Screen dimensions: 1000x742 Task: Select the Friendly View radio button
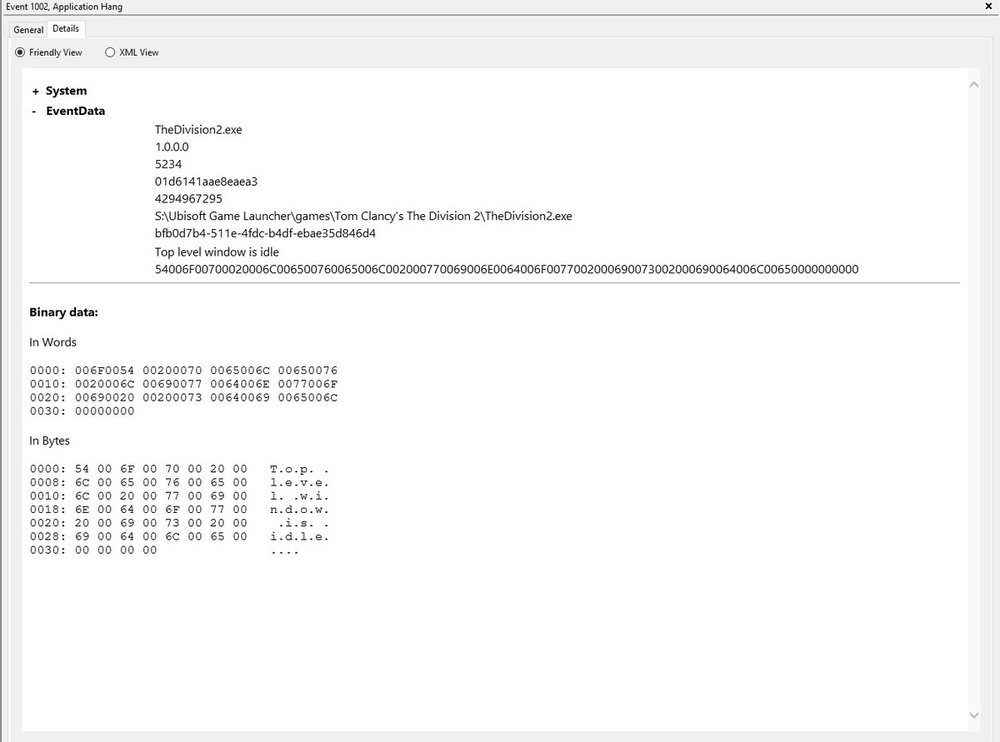20,52
